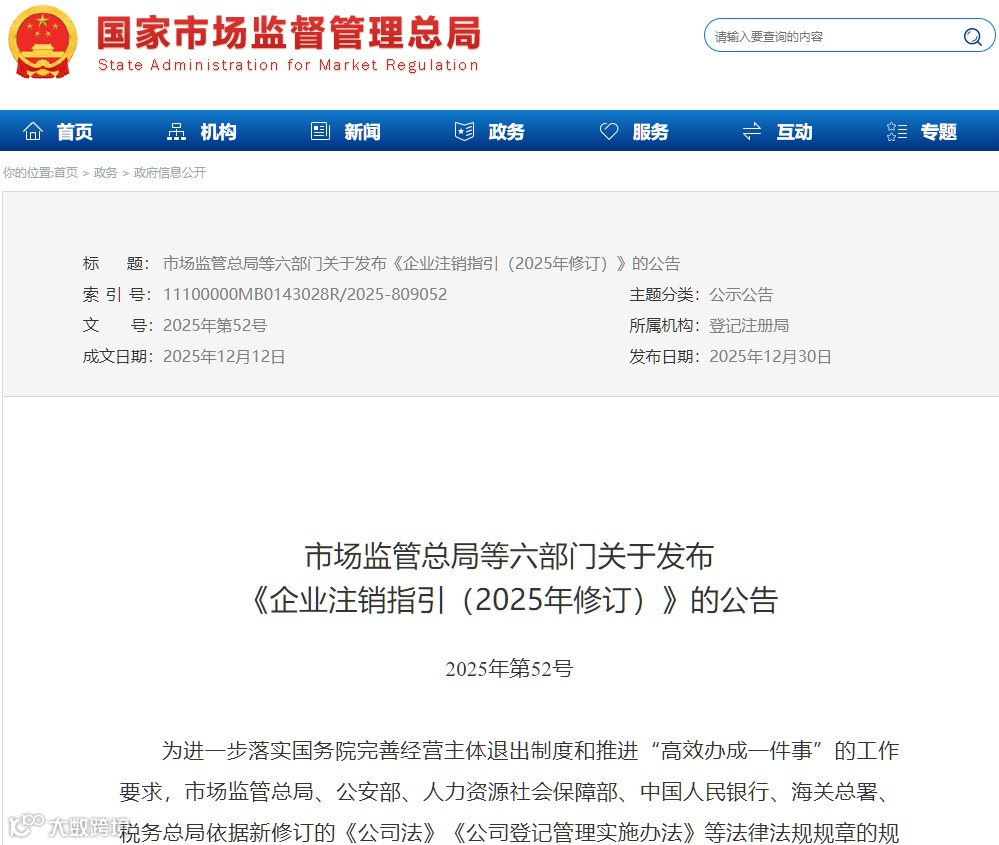Click the 主题分类 value 公示公告
This screenshot has width=999, height=845.
[741, 294]
